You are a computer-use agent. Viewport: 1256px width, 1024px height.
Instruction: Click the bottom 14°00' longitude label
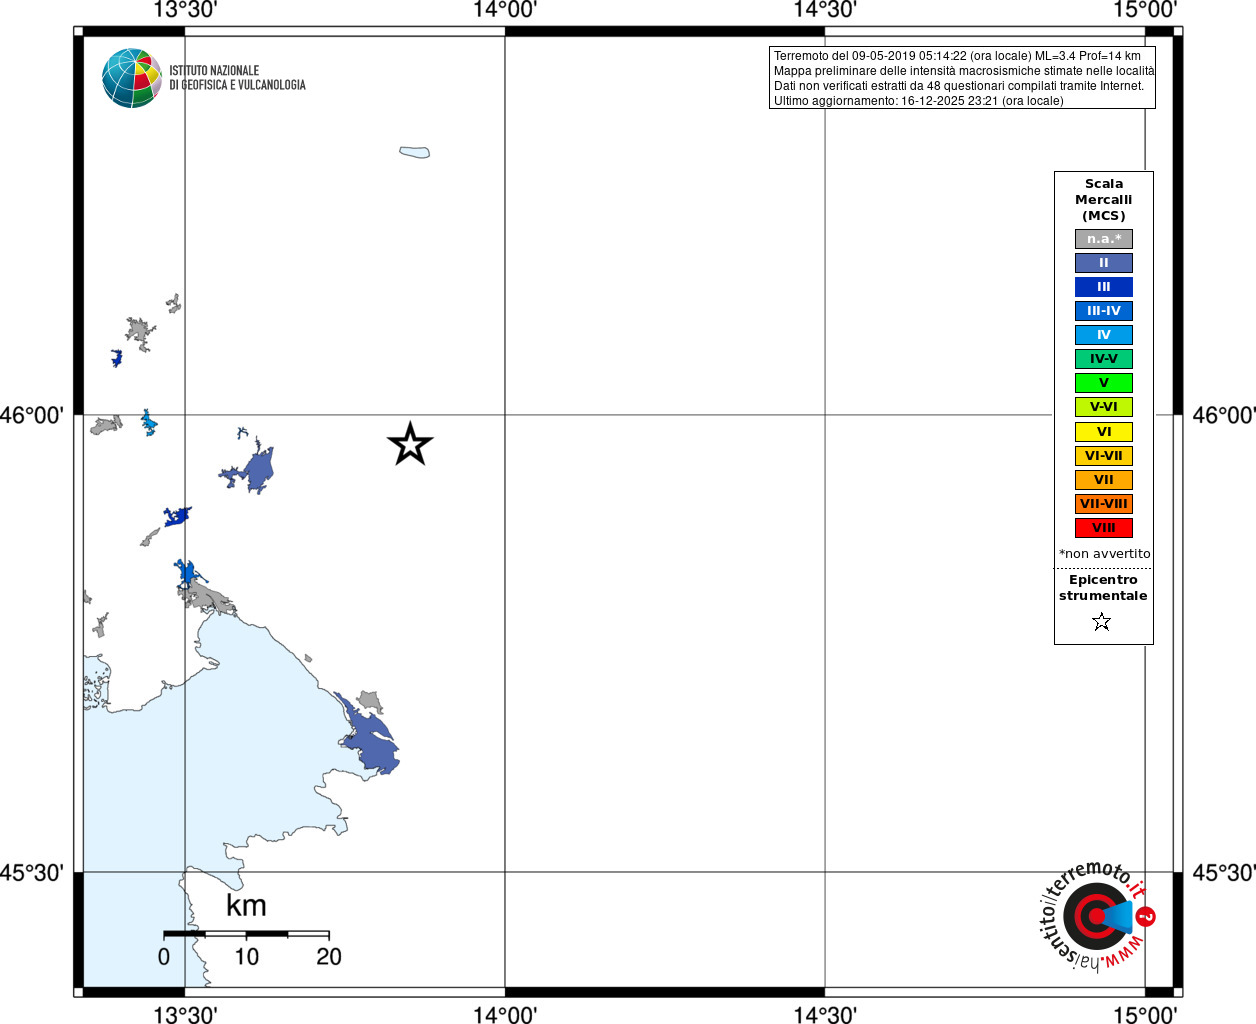(x=505, y=1015)
